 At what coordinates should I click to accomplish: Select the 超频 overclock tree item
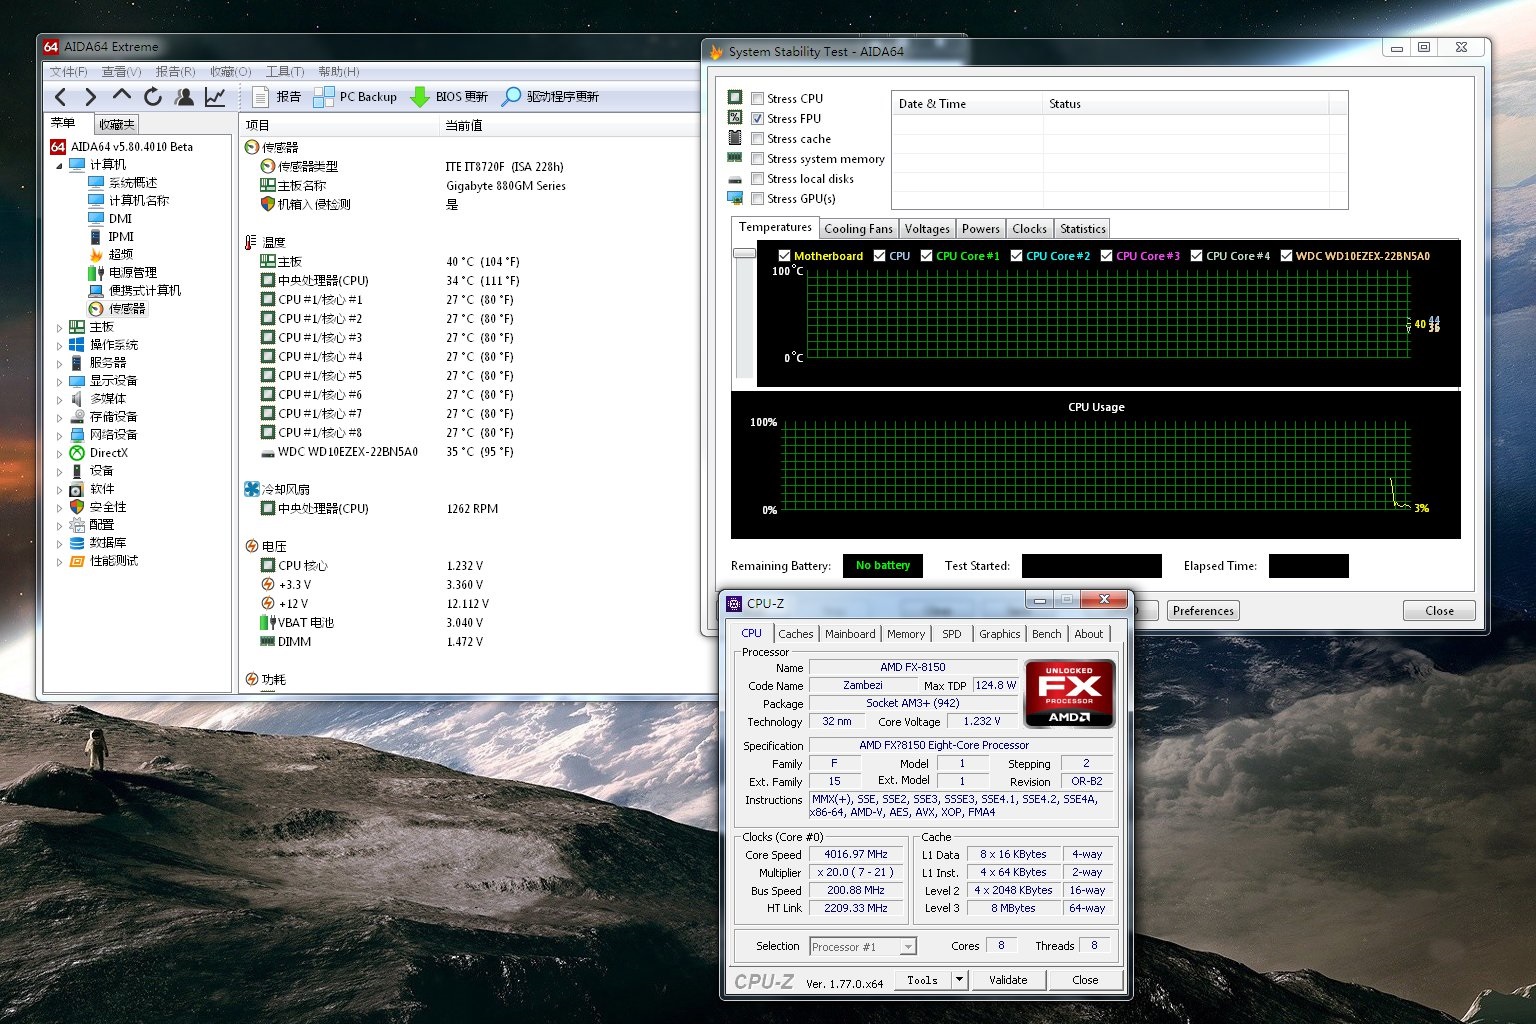(121, 254)
